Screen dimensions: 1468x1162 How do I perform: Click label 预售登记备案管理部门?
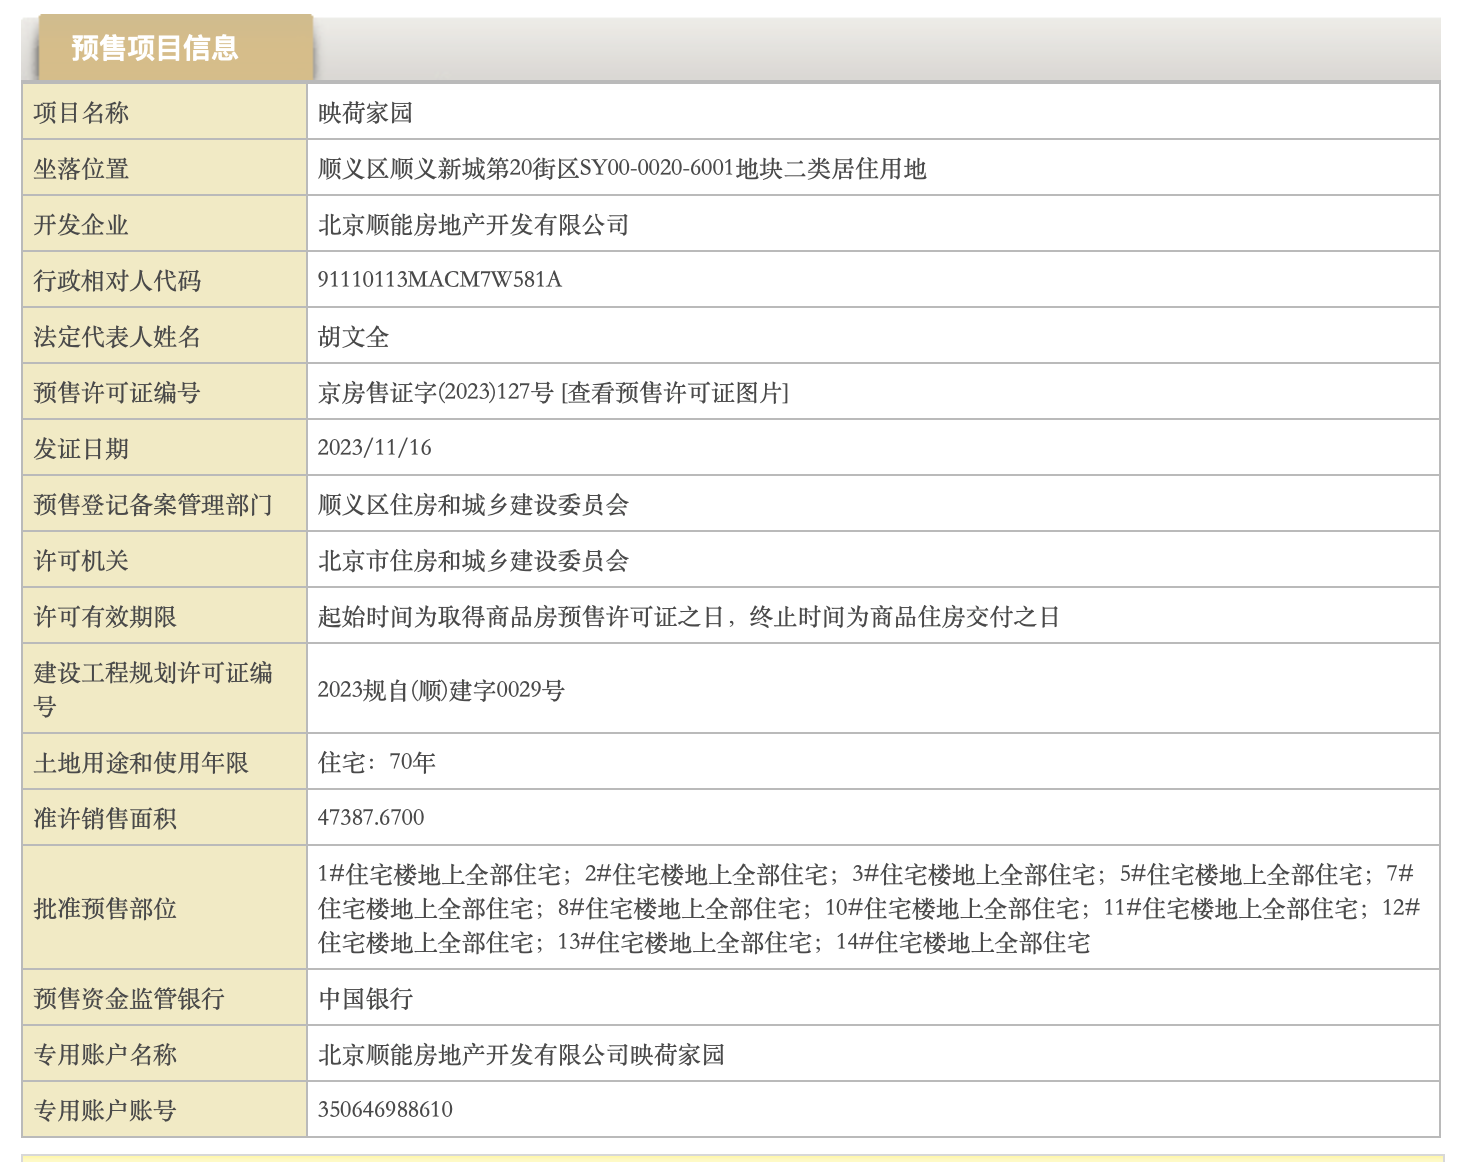(x=153, y=505)
